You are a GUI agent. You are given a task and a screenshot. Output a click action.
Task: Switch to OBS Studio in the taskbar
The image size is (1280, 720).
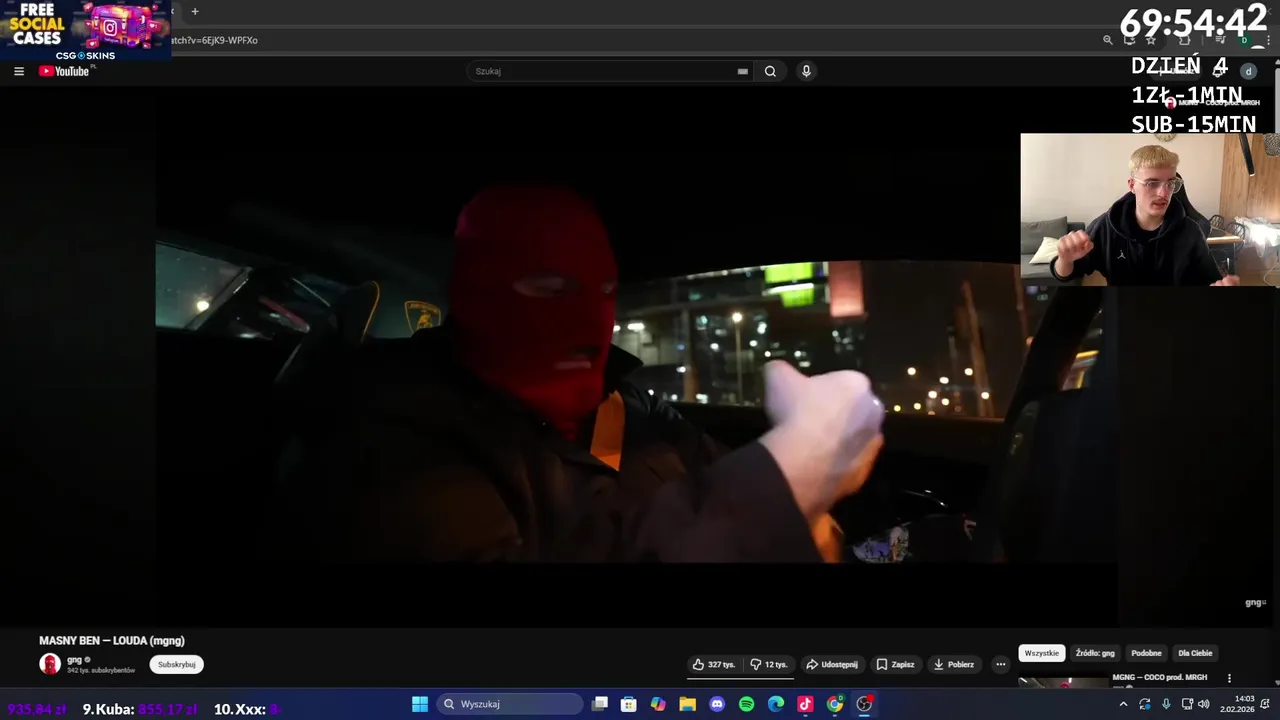(x=864, y=704)
